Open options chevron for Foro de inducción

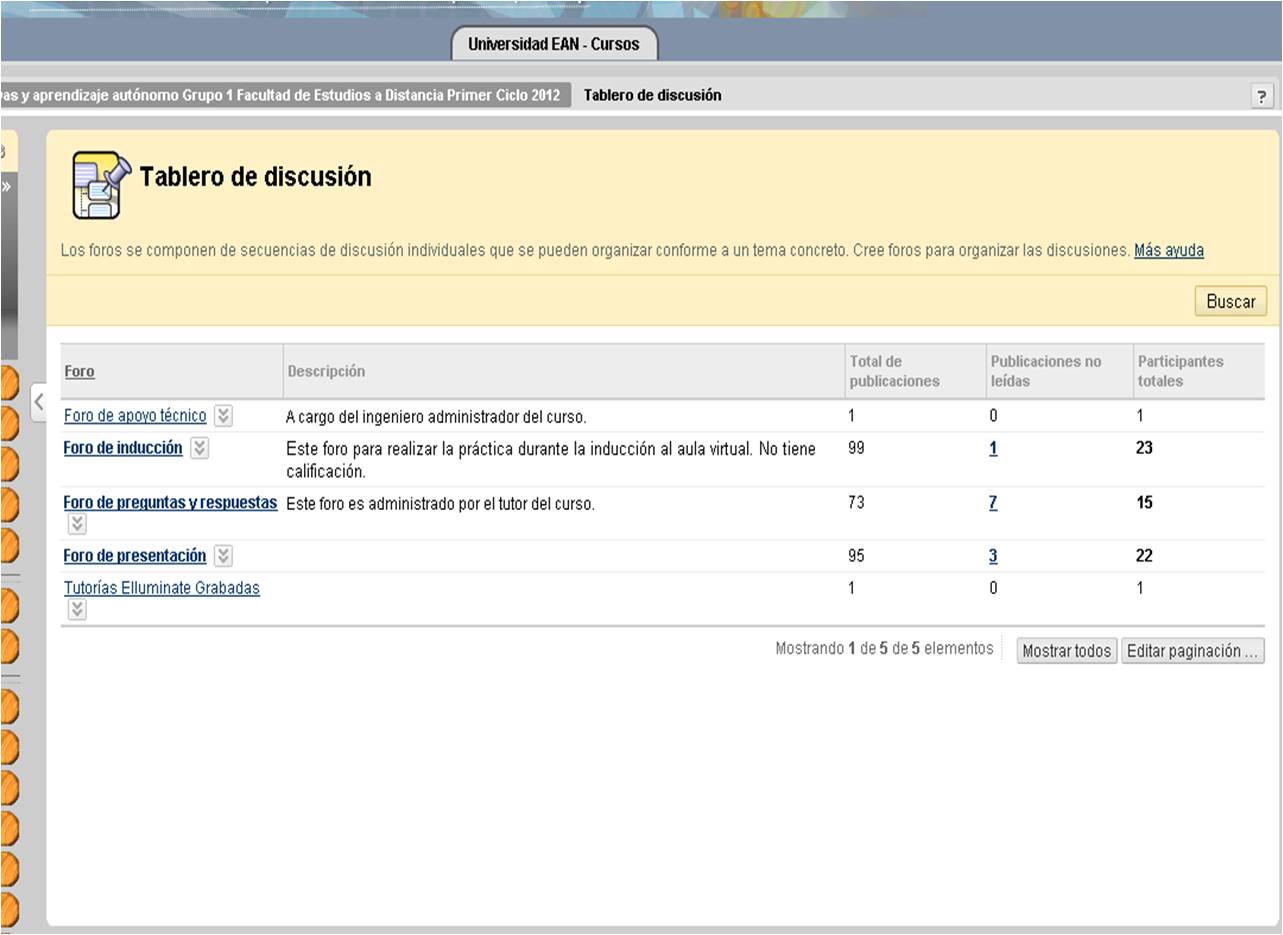(x=200, y=448)
